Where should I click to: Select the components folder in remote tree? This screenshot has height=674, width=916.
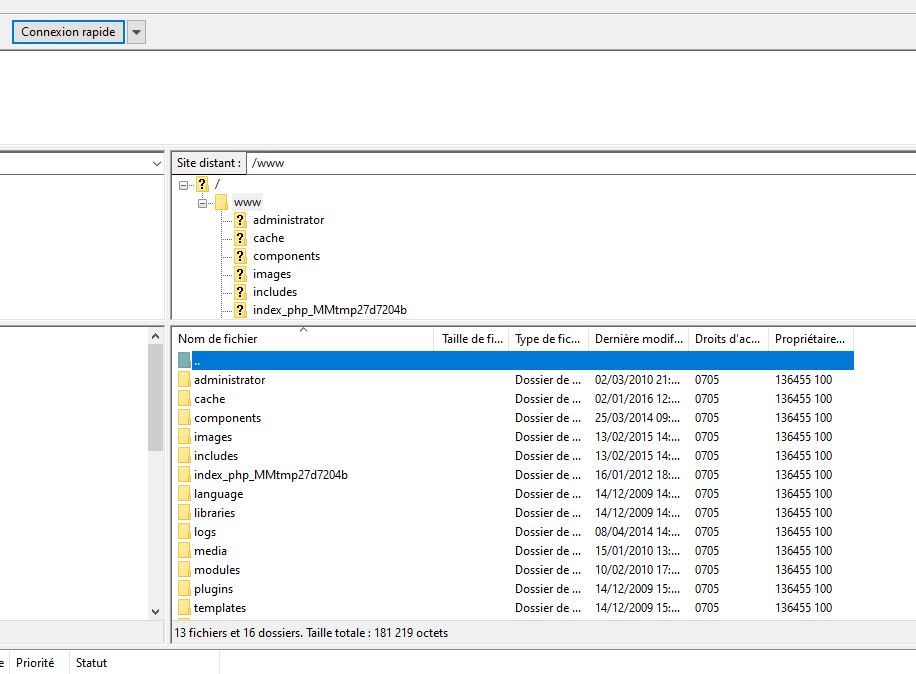click(286, 256)
